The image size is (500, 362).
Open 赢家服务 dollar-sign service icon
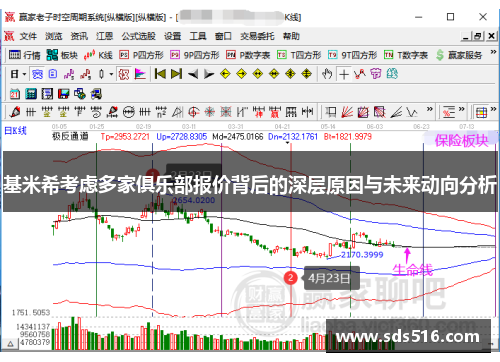pos(459,55)
